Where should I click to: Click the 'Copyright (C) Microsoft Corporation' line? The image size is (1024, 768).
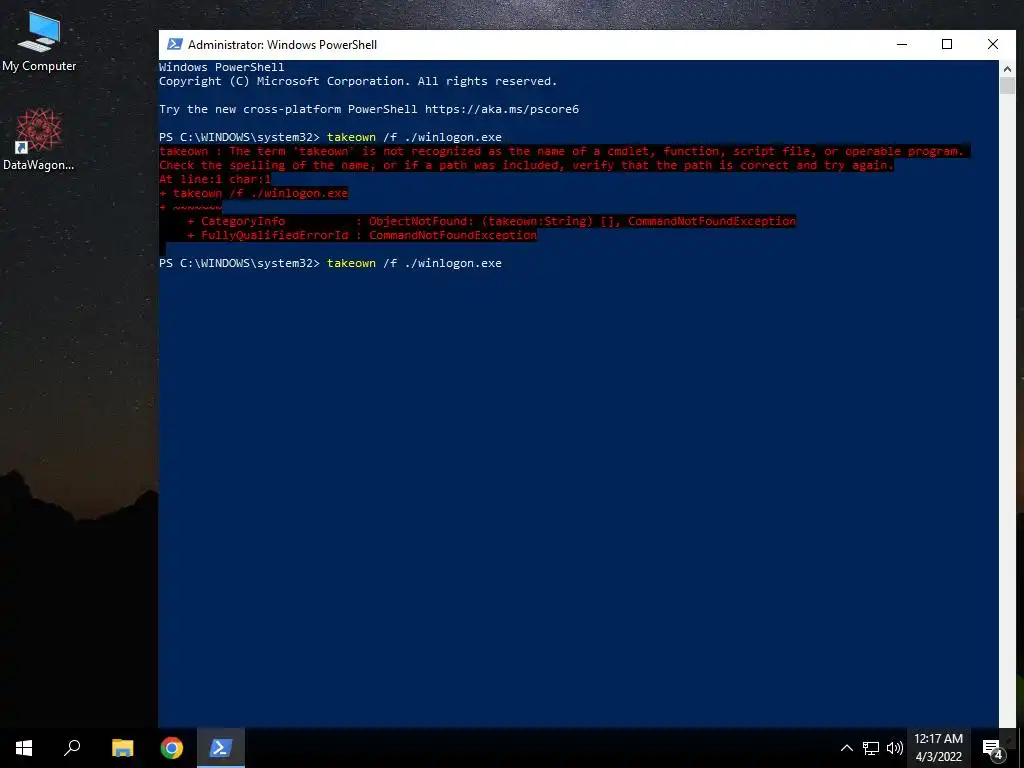[358, 81]
